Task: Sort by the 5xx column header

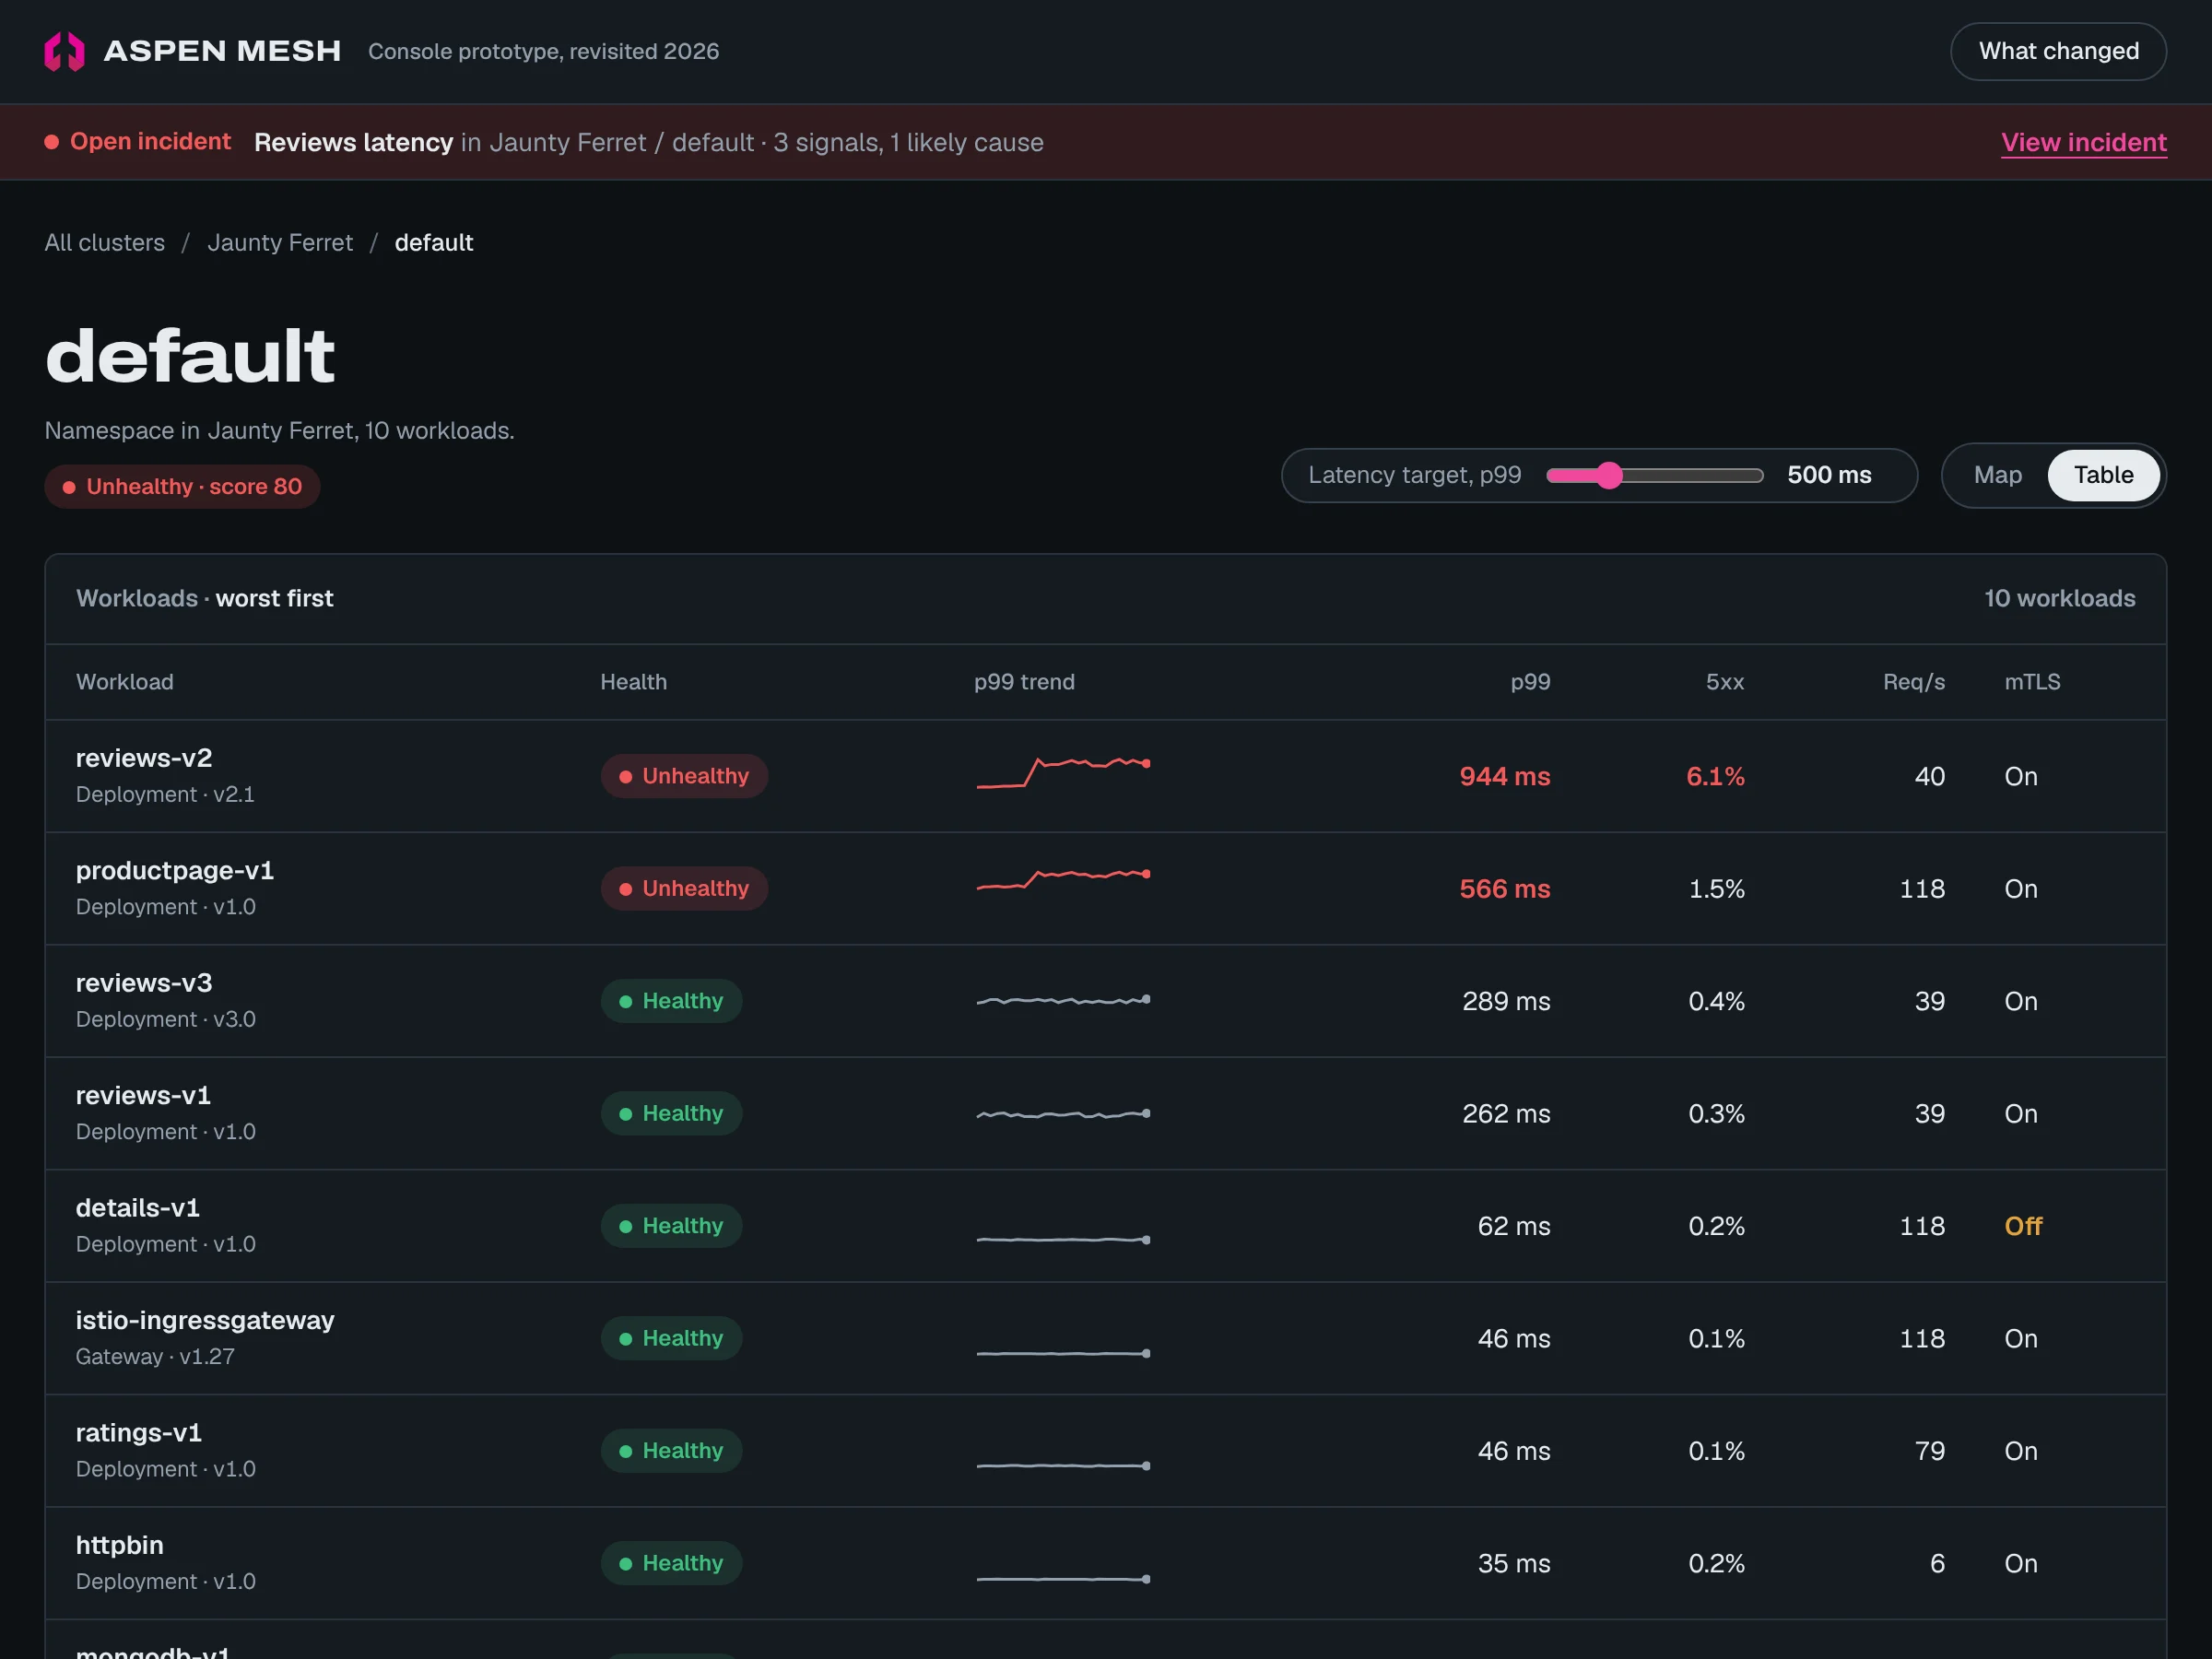Action: (x=1724, y=682)
